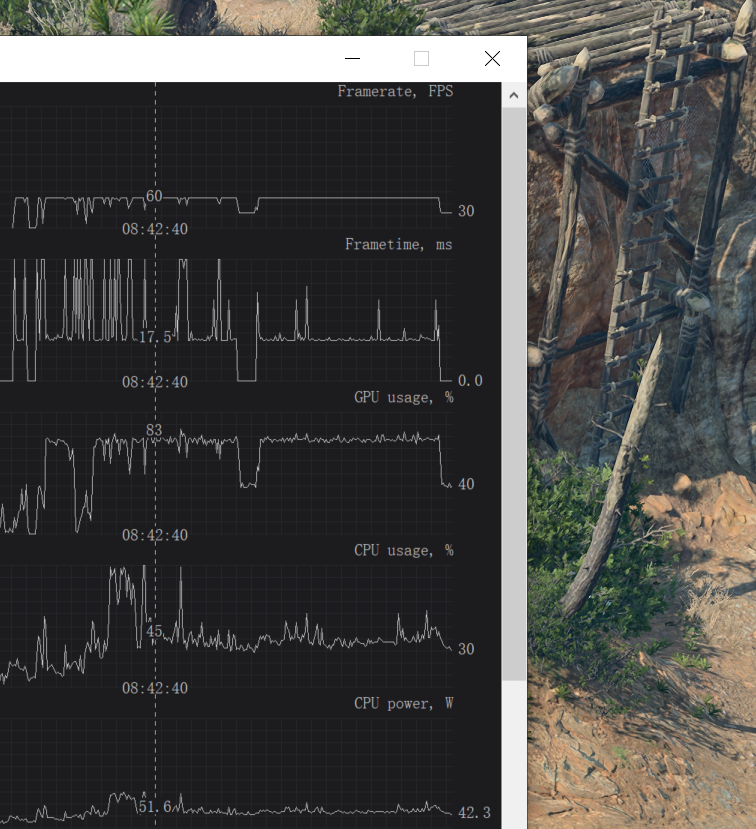Screen dimensions: 756x829
Task: Click the current framerate value 30
Action: pos(466,211)
